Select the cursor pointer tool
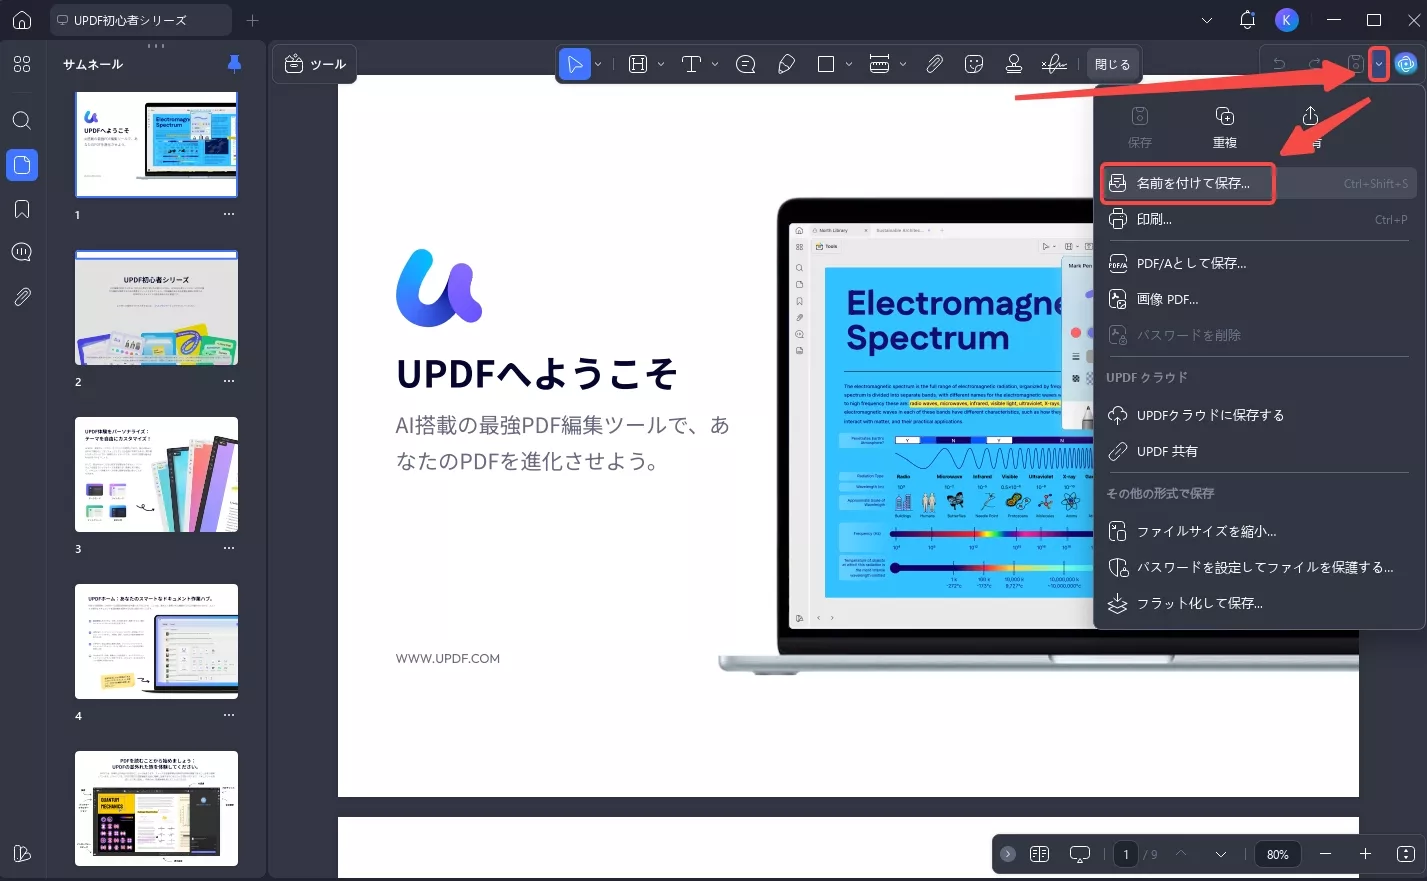This screenshot has height=881, width=1427. (575, 64)
